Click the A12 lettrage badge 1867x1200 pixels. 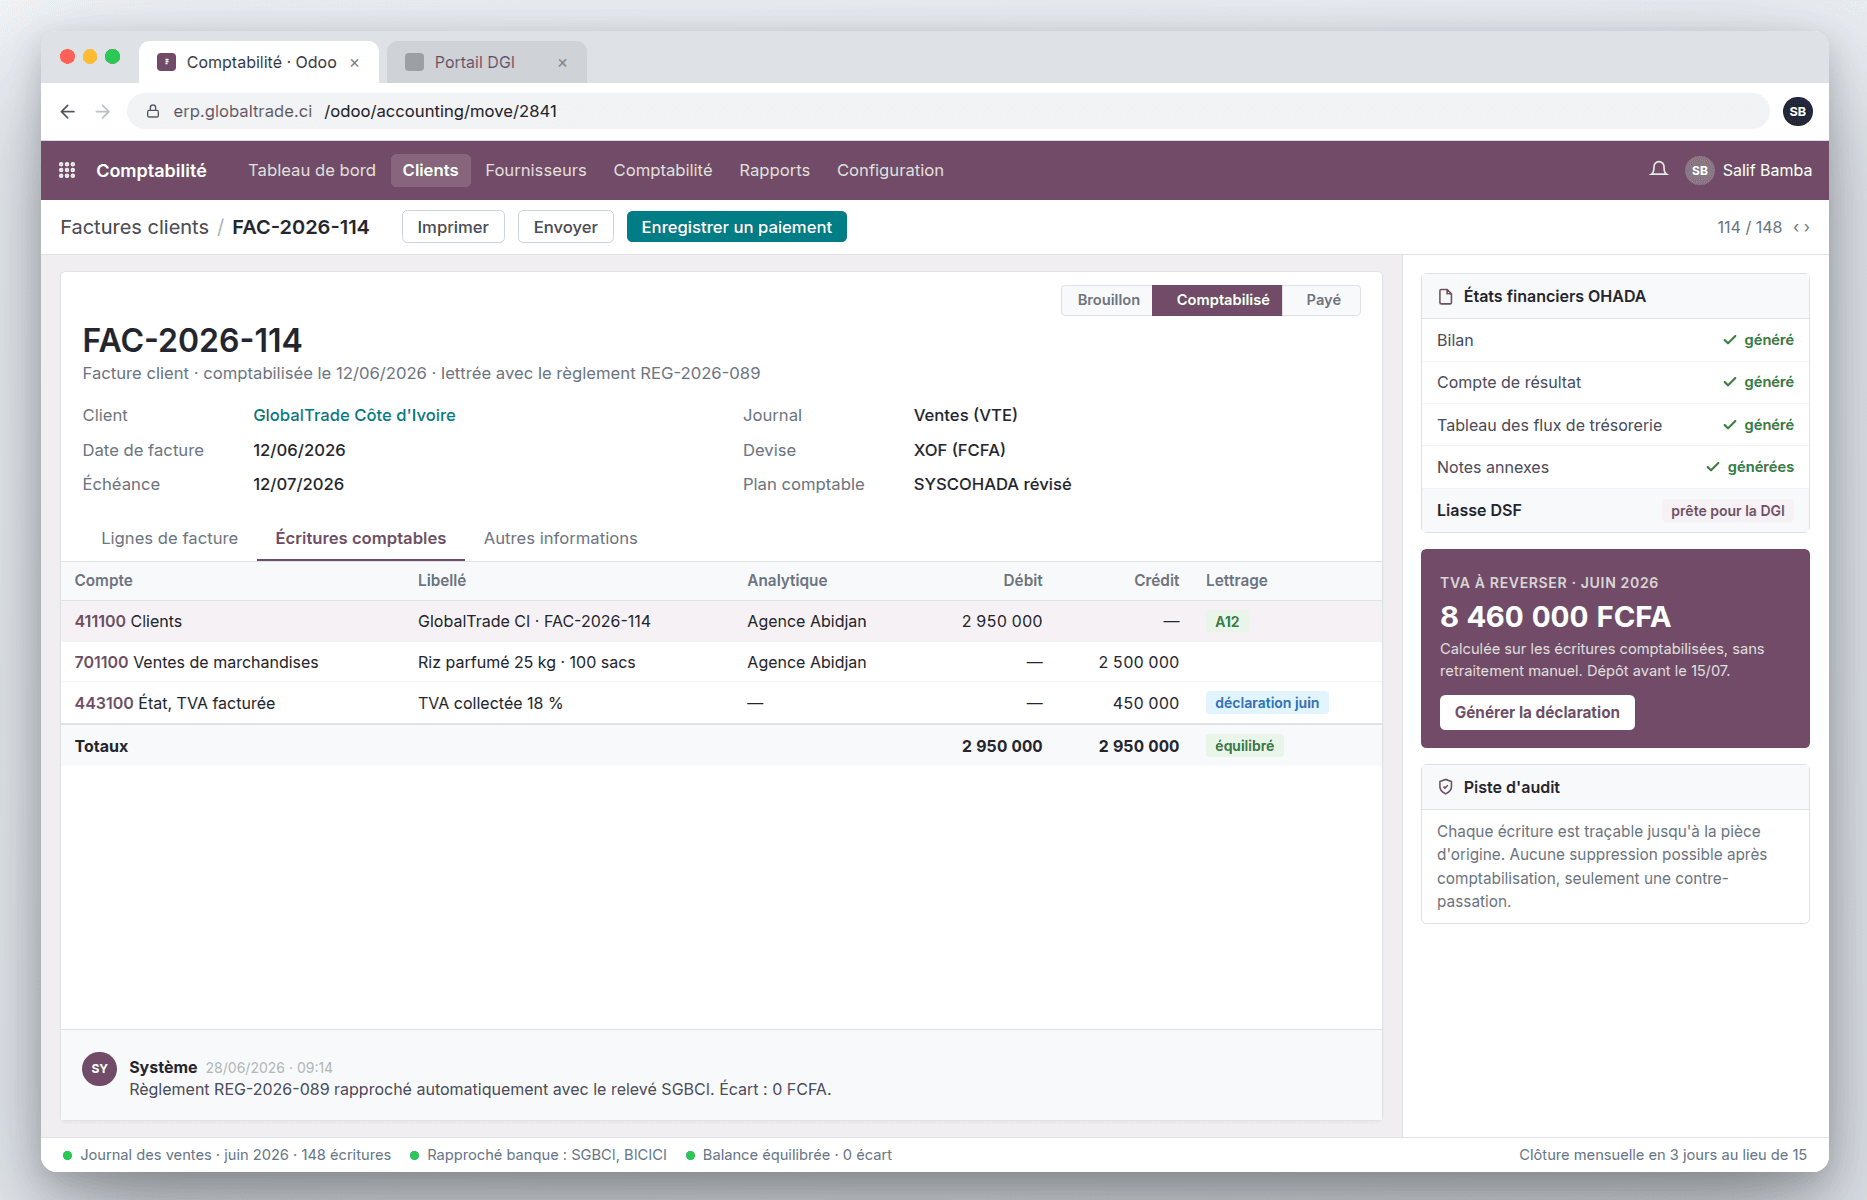tap(1227, 621)
